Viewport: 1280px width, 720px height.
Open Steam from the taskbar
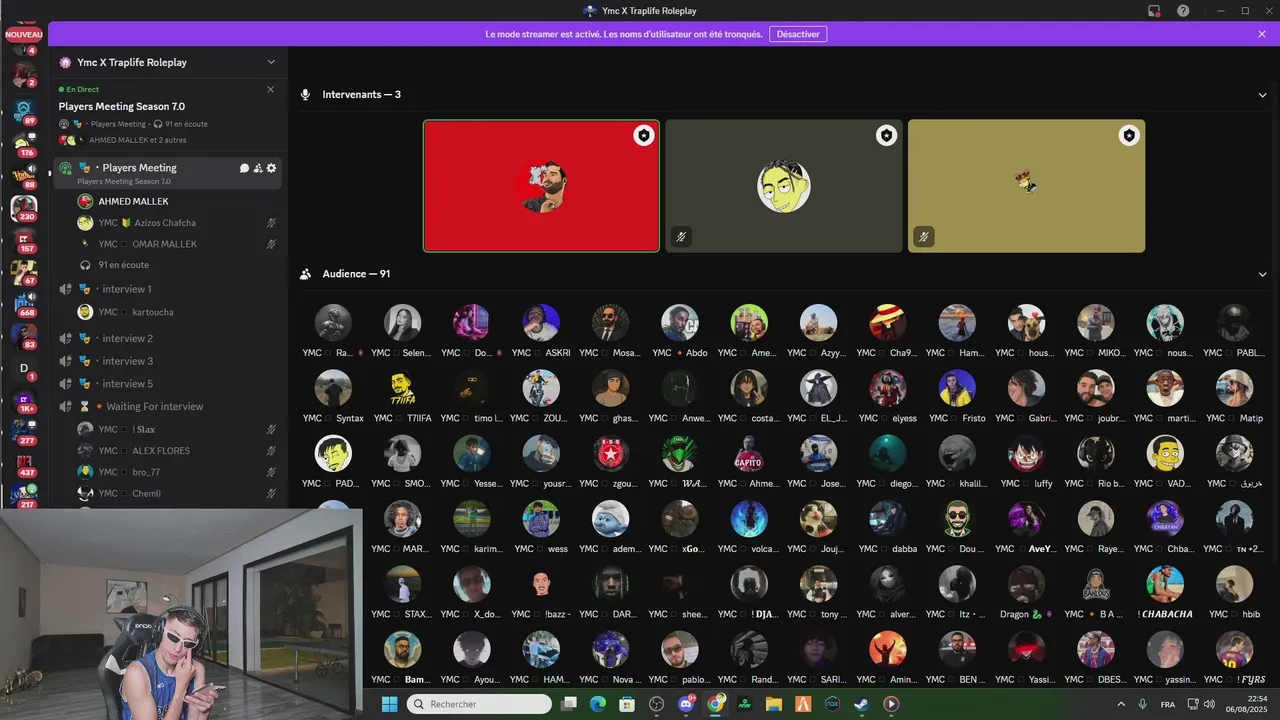coord(861,704)
